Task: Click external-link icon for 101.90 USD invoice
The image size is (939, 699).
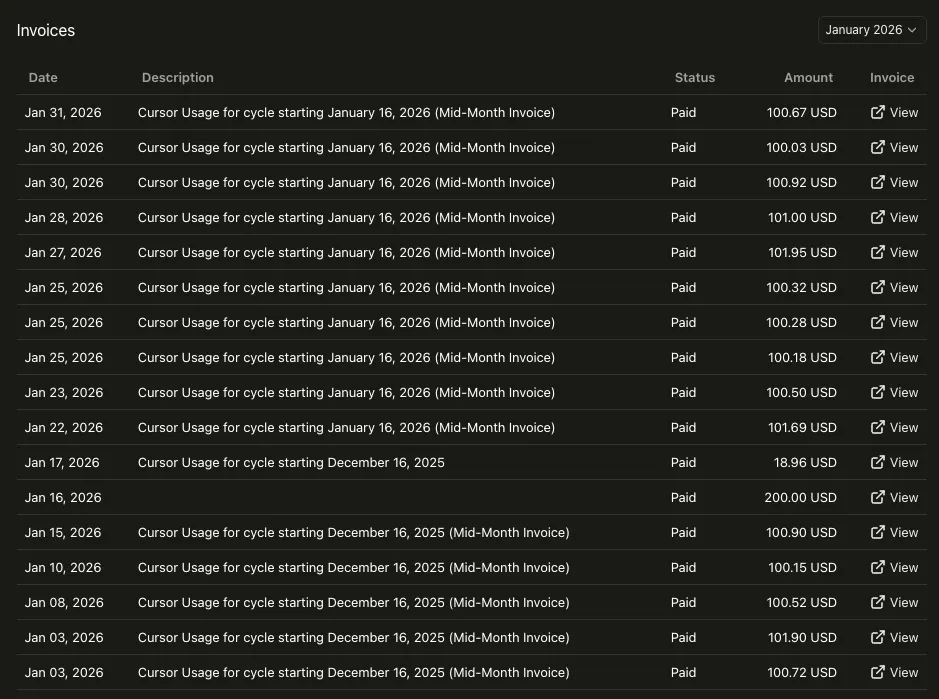Action: pos(877,637)
